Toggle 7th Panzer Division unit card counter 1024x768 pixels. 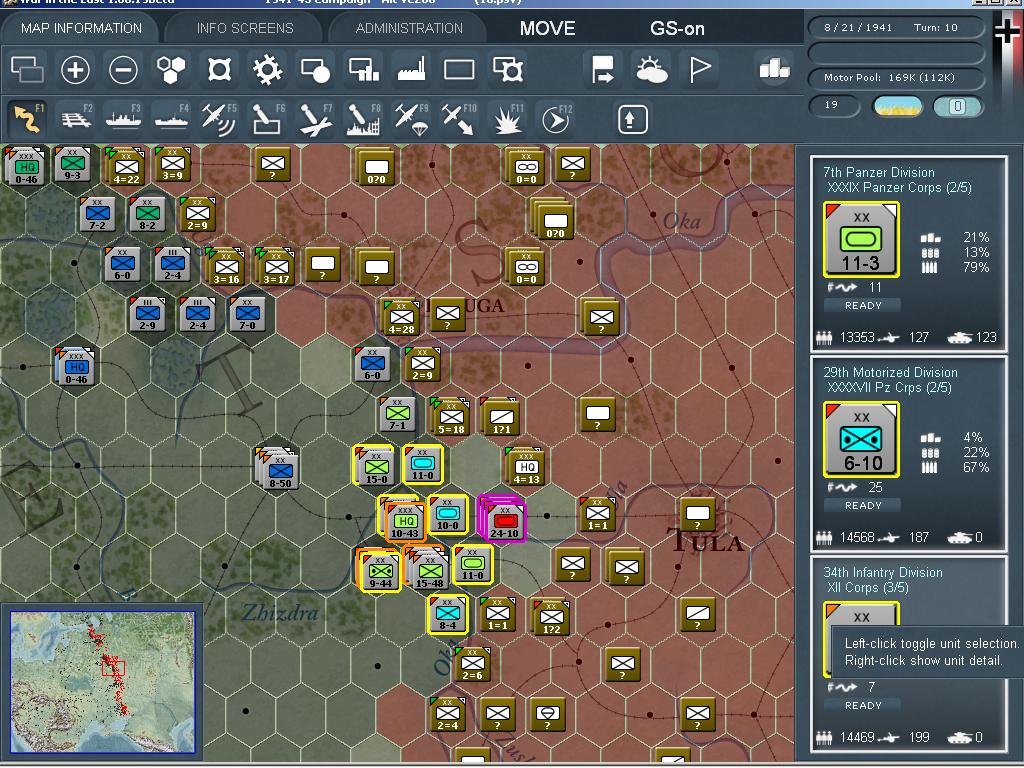click(x=861, y=239)
